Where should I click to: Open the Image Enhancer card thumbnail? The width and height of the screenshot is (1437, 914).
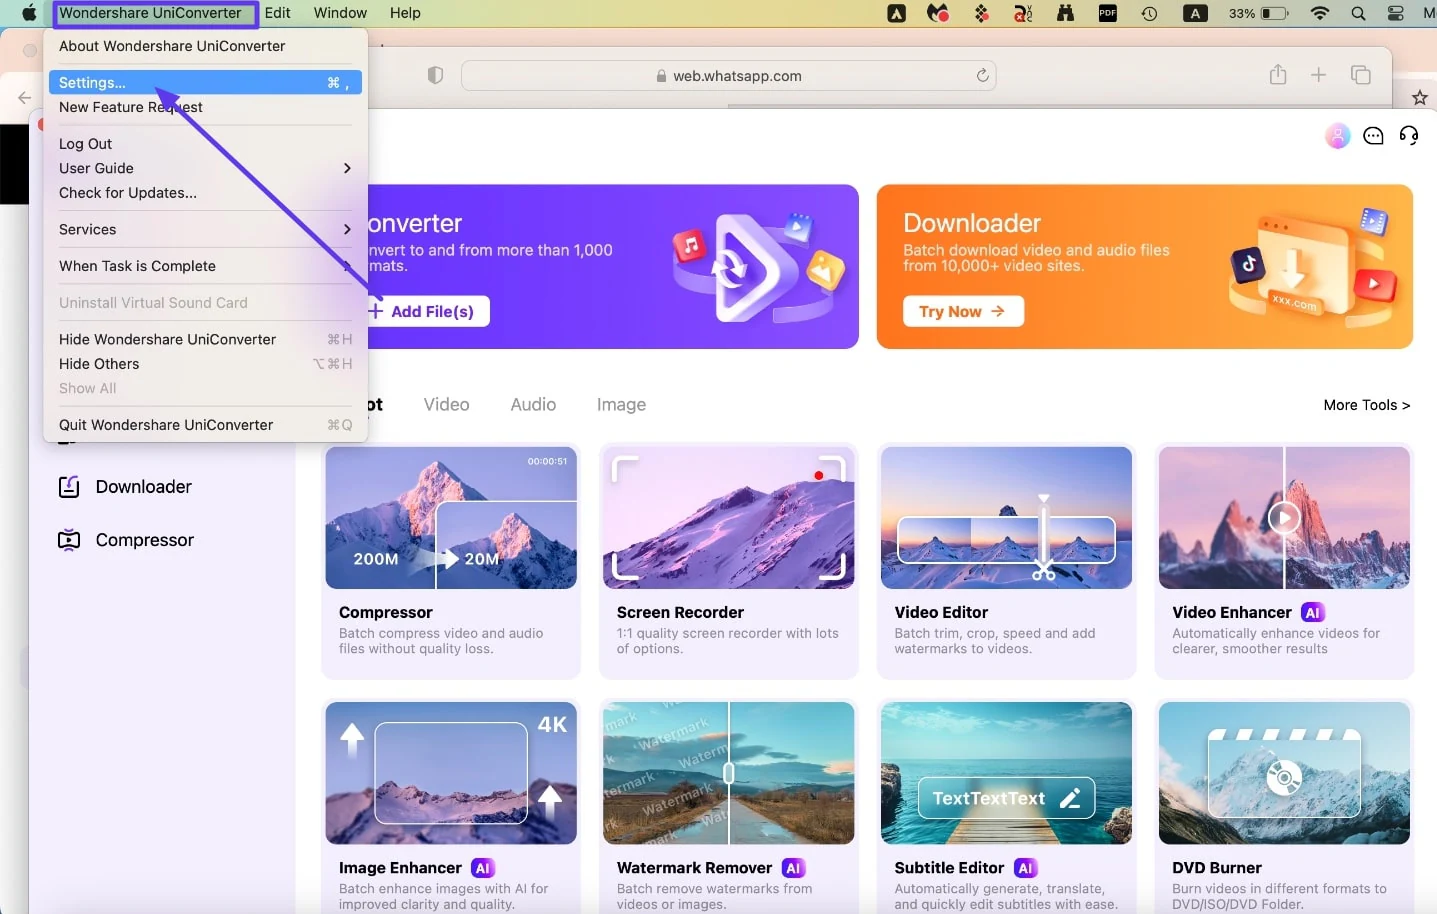[451, 773]
